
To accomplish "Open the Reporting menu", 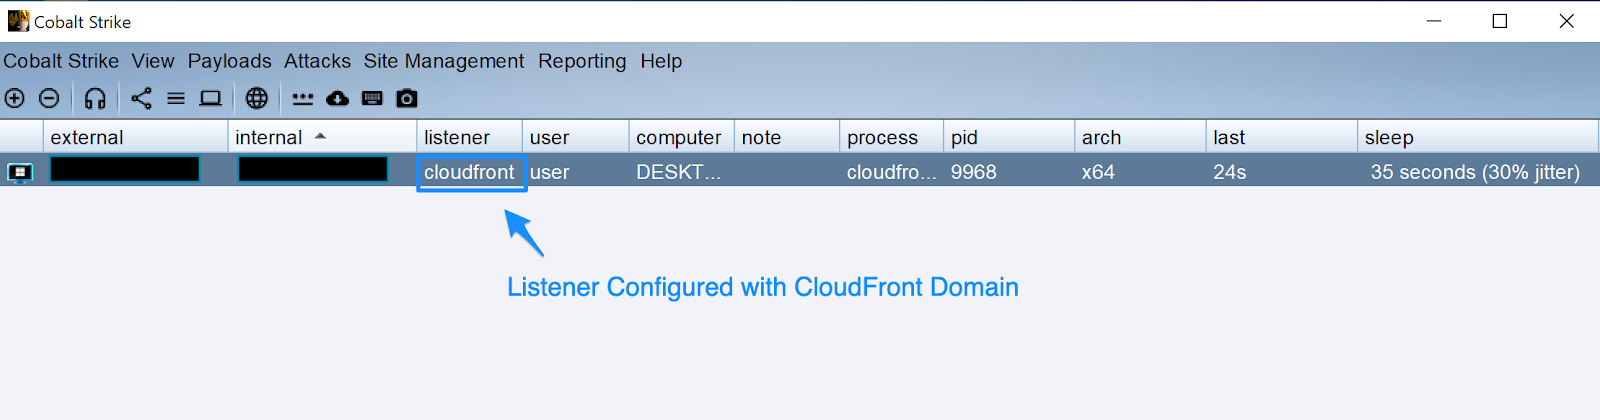I will click(582, 61).
